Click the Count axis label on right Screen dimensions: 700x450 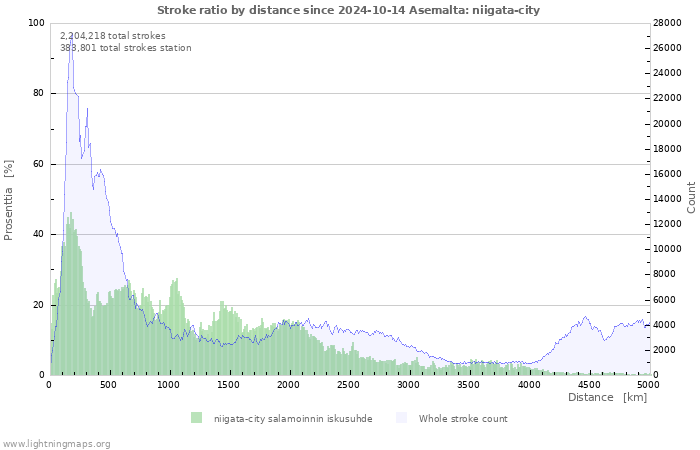tap(691, 198)
